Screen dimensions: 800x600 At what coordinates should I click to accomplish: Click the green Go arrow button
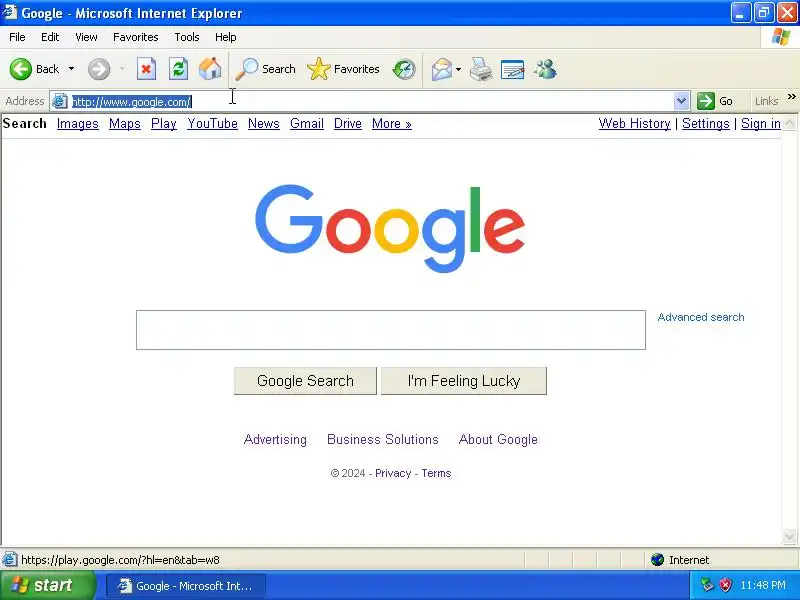(706, 101)
